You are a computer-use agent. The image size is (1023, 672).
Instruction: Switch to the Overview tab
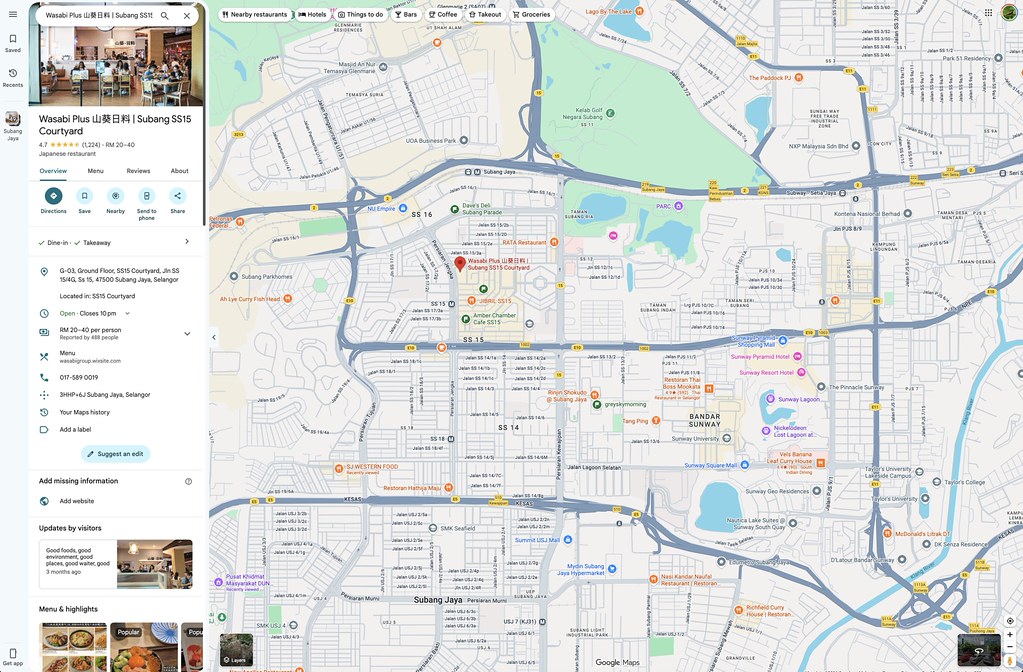point(53,171)
